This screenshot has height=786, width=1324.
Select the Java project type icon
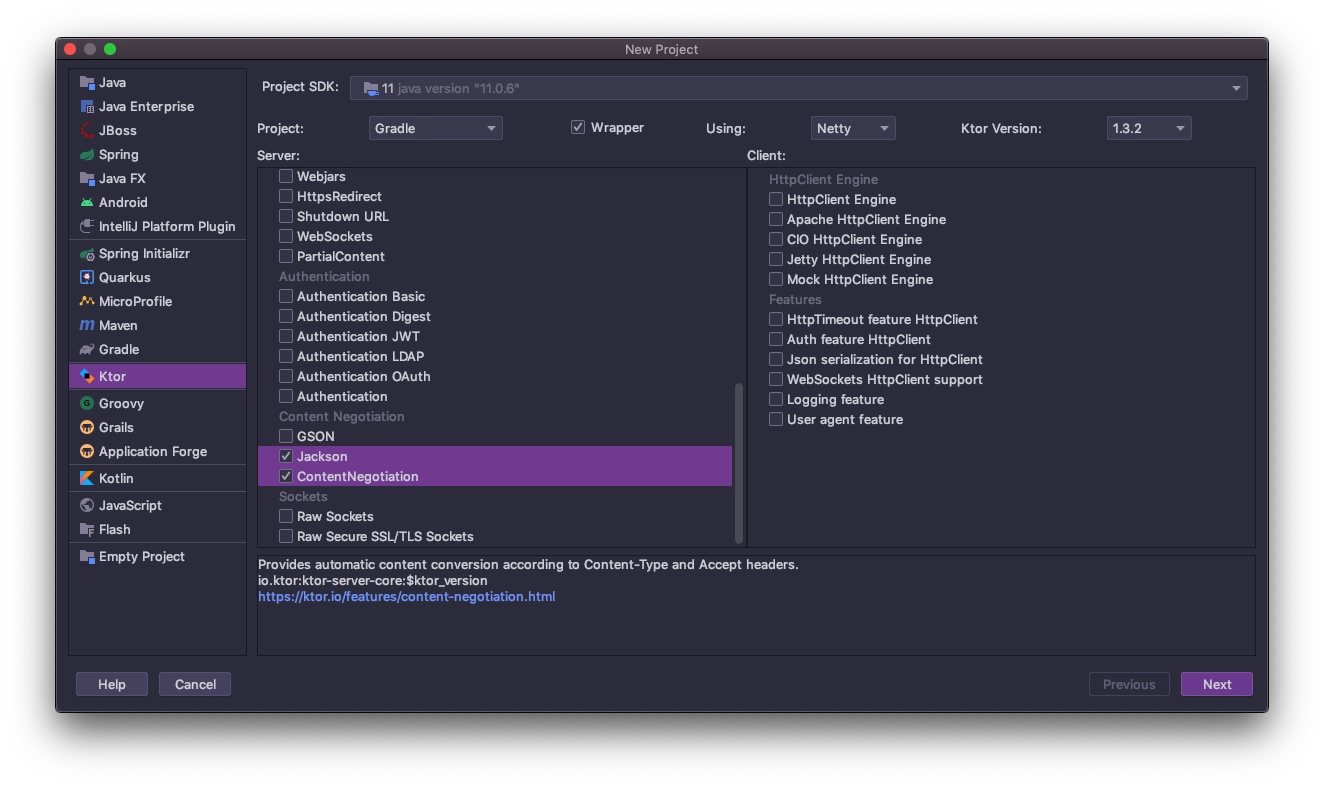coord(87,83)
